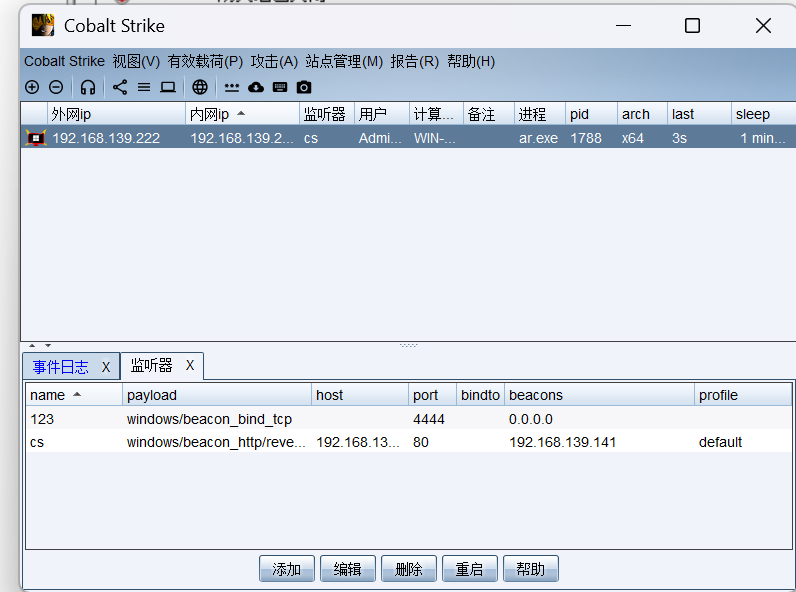This screenshot has height=592, width=796.
Task: Sort listeners by beacons column
Action: tap(599, 395)
